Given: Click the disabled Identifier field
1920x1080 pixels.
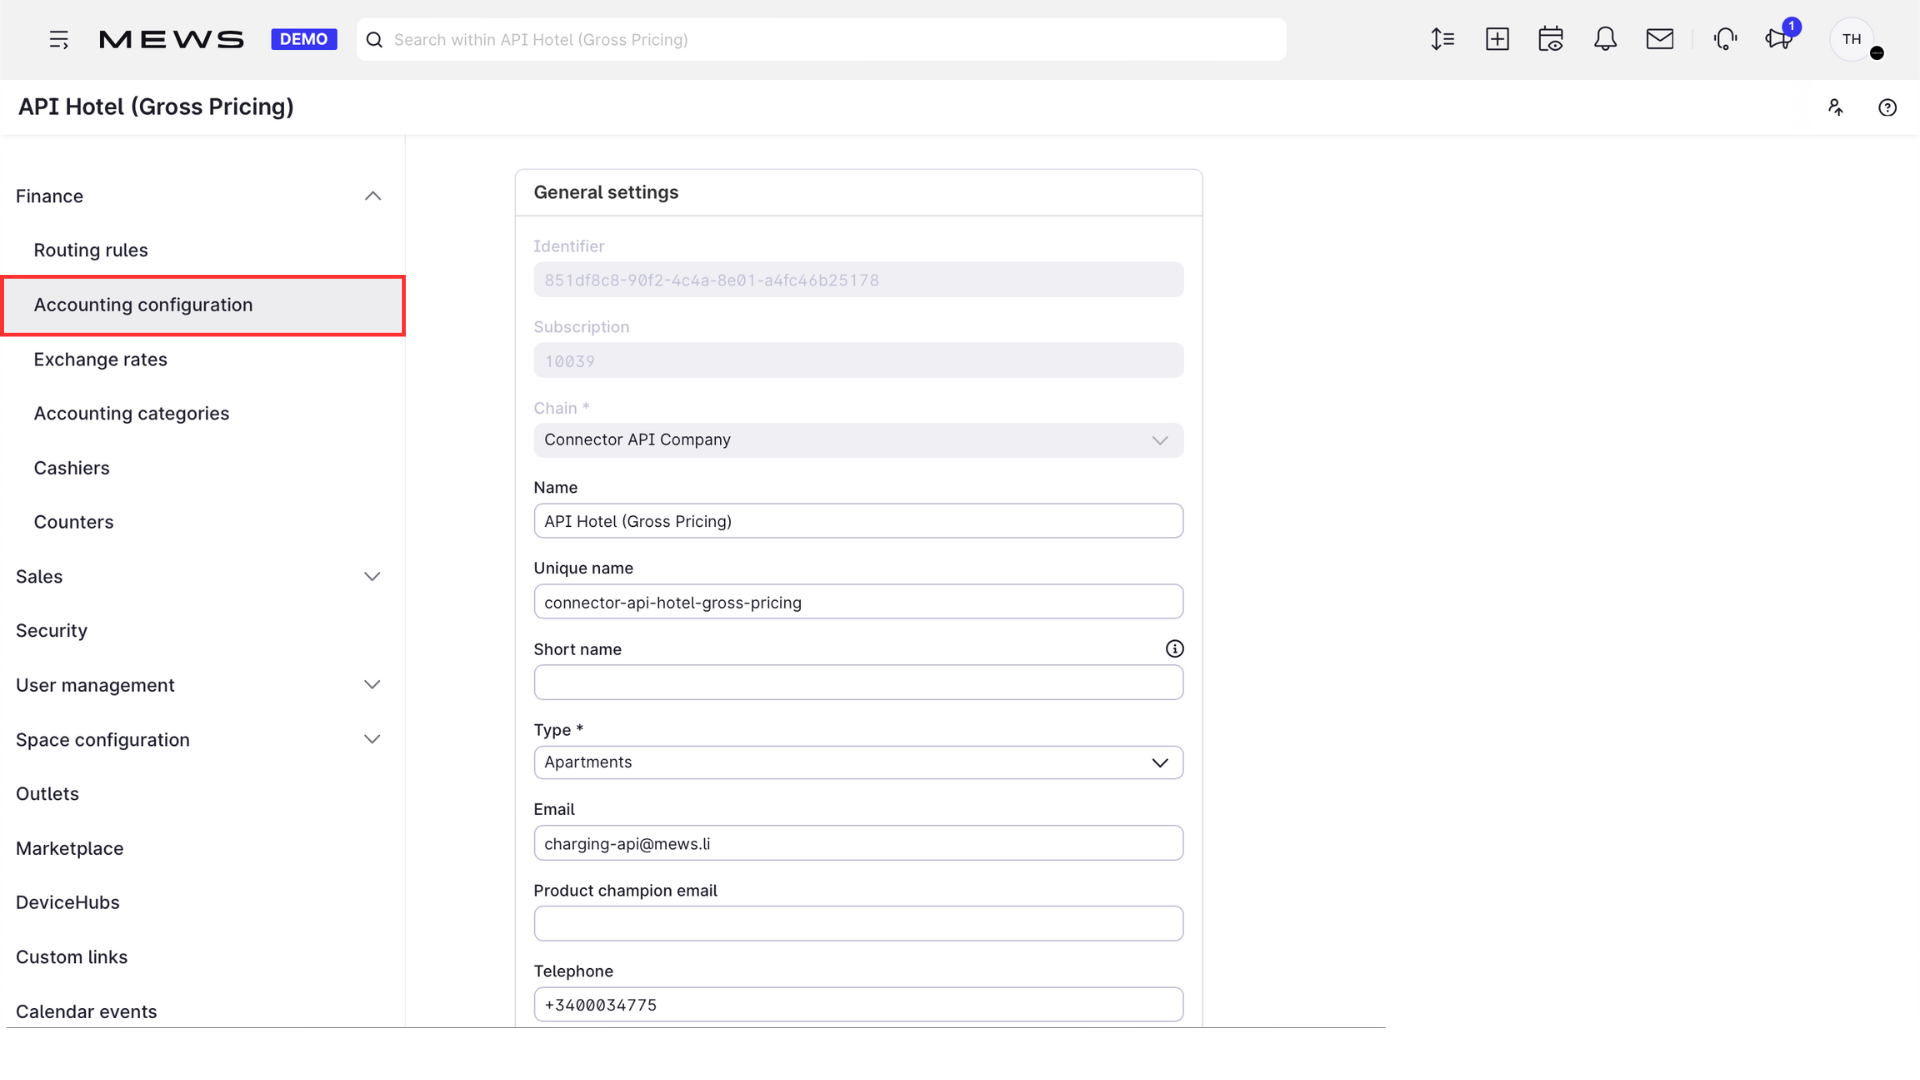Looking at the screenshot, I should pyautogui.click(x=858, y=280).
